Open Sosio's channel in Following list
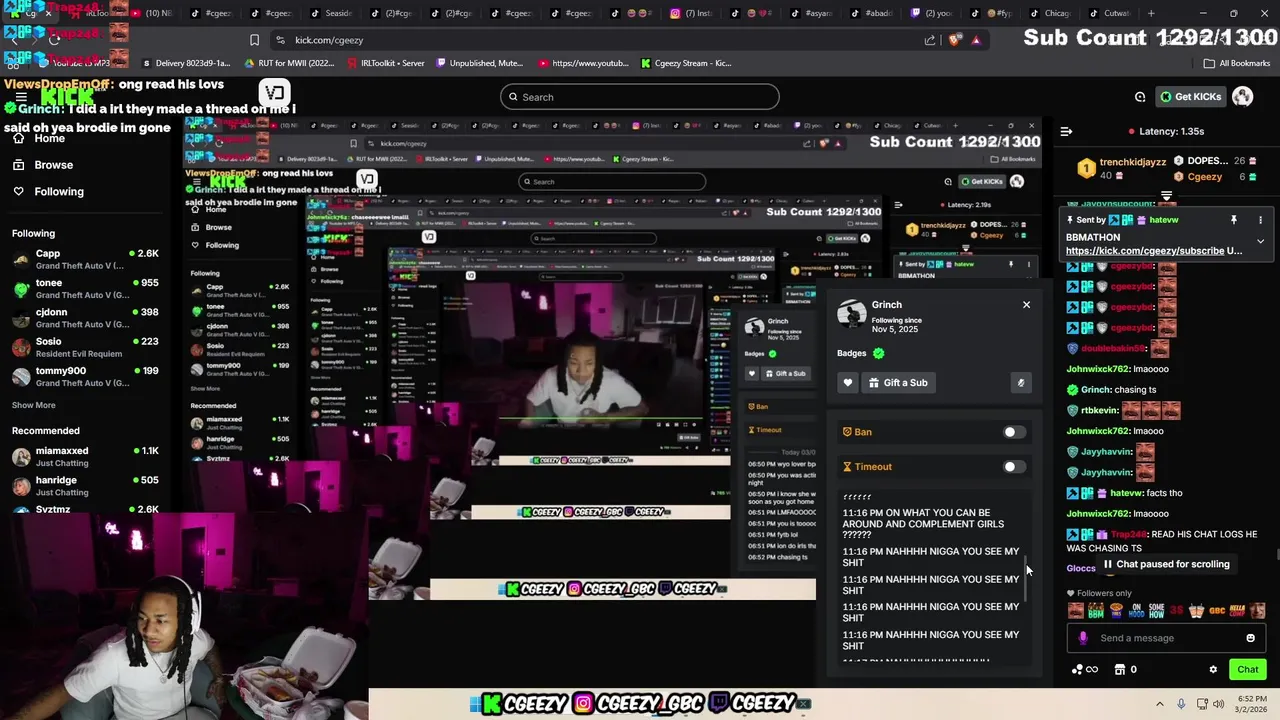This screenshot has width=1280, height=720. [85, 347]
